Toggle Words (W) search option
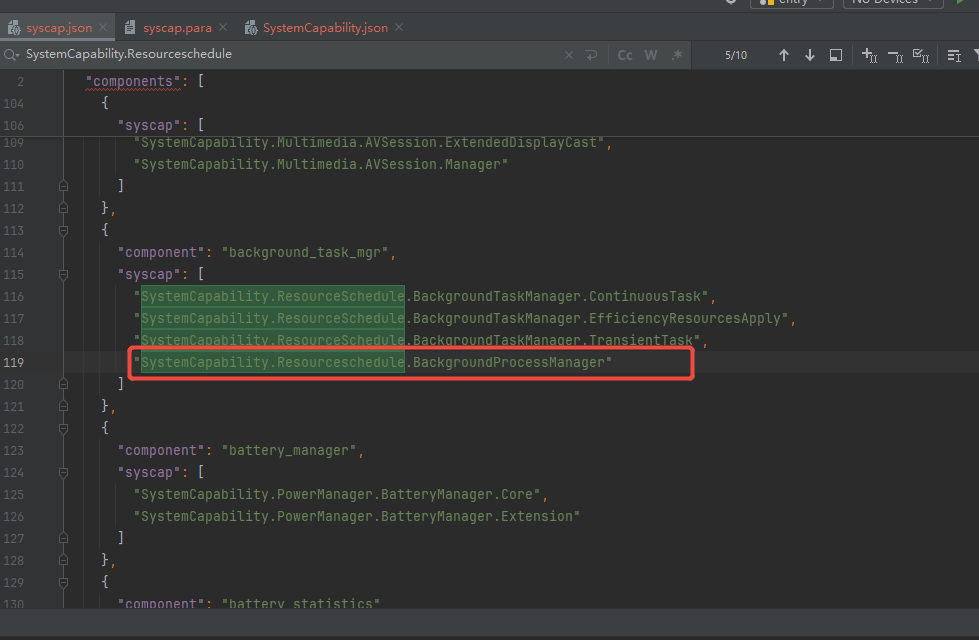The image size is (979, 640). tap(651, 55)
